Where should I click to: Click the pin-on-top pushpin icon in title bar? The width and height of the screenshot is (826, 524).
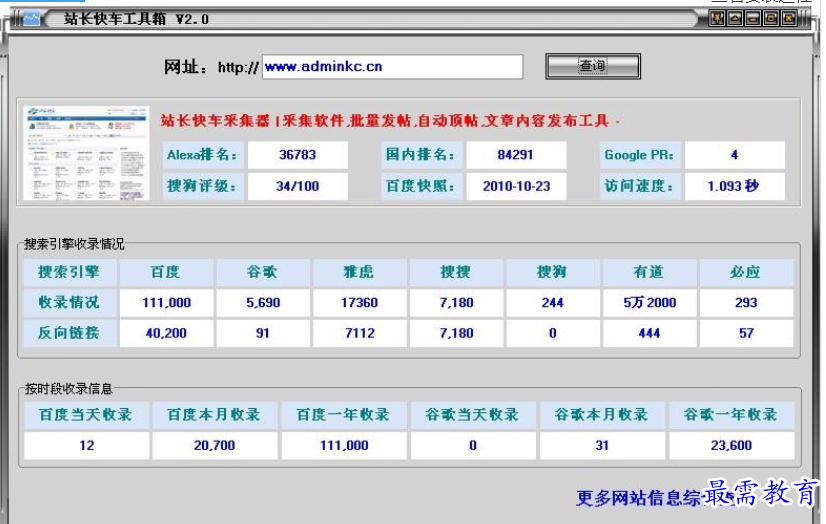[x=716, y=19]
